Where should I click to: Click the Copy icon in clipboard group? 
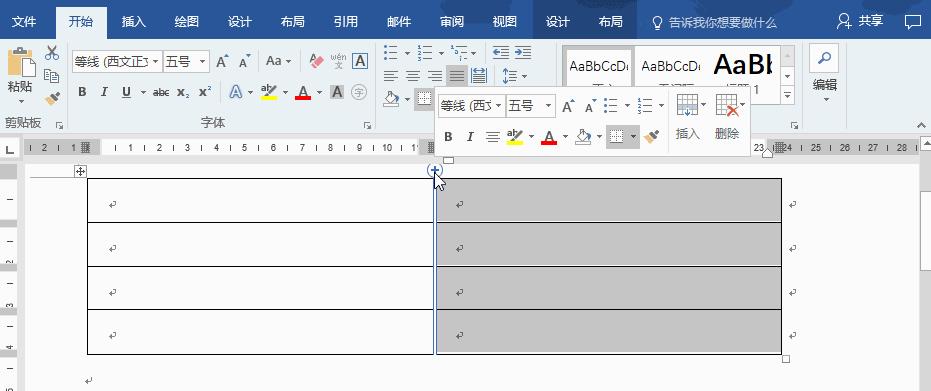click(52, 76)
